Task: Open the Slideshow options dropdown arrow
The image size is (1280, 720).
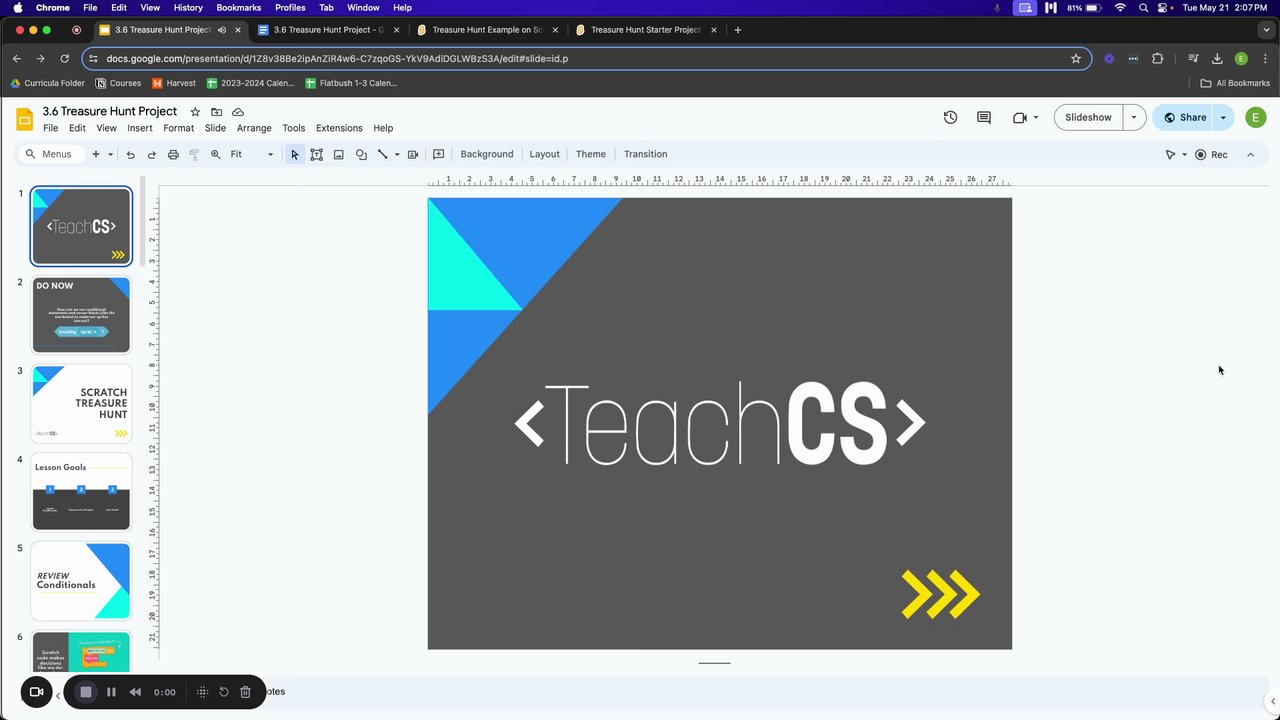Action: [1134, 117]
